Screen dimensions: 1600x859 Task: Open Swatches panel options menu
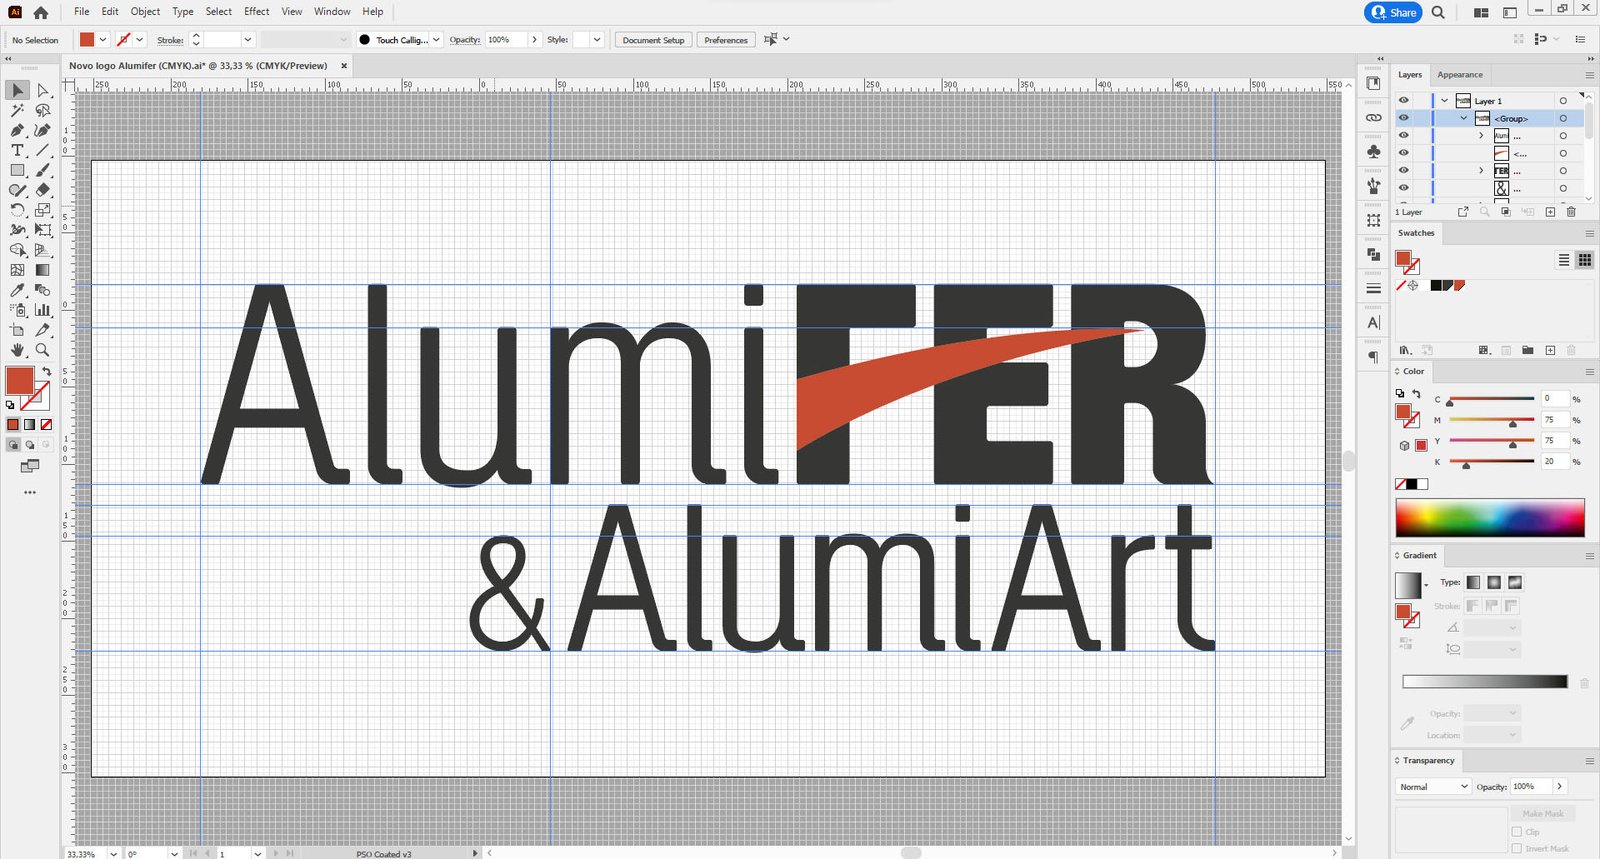(x=1589, y=233)
